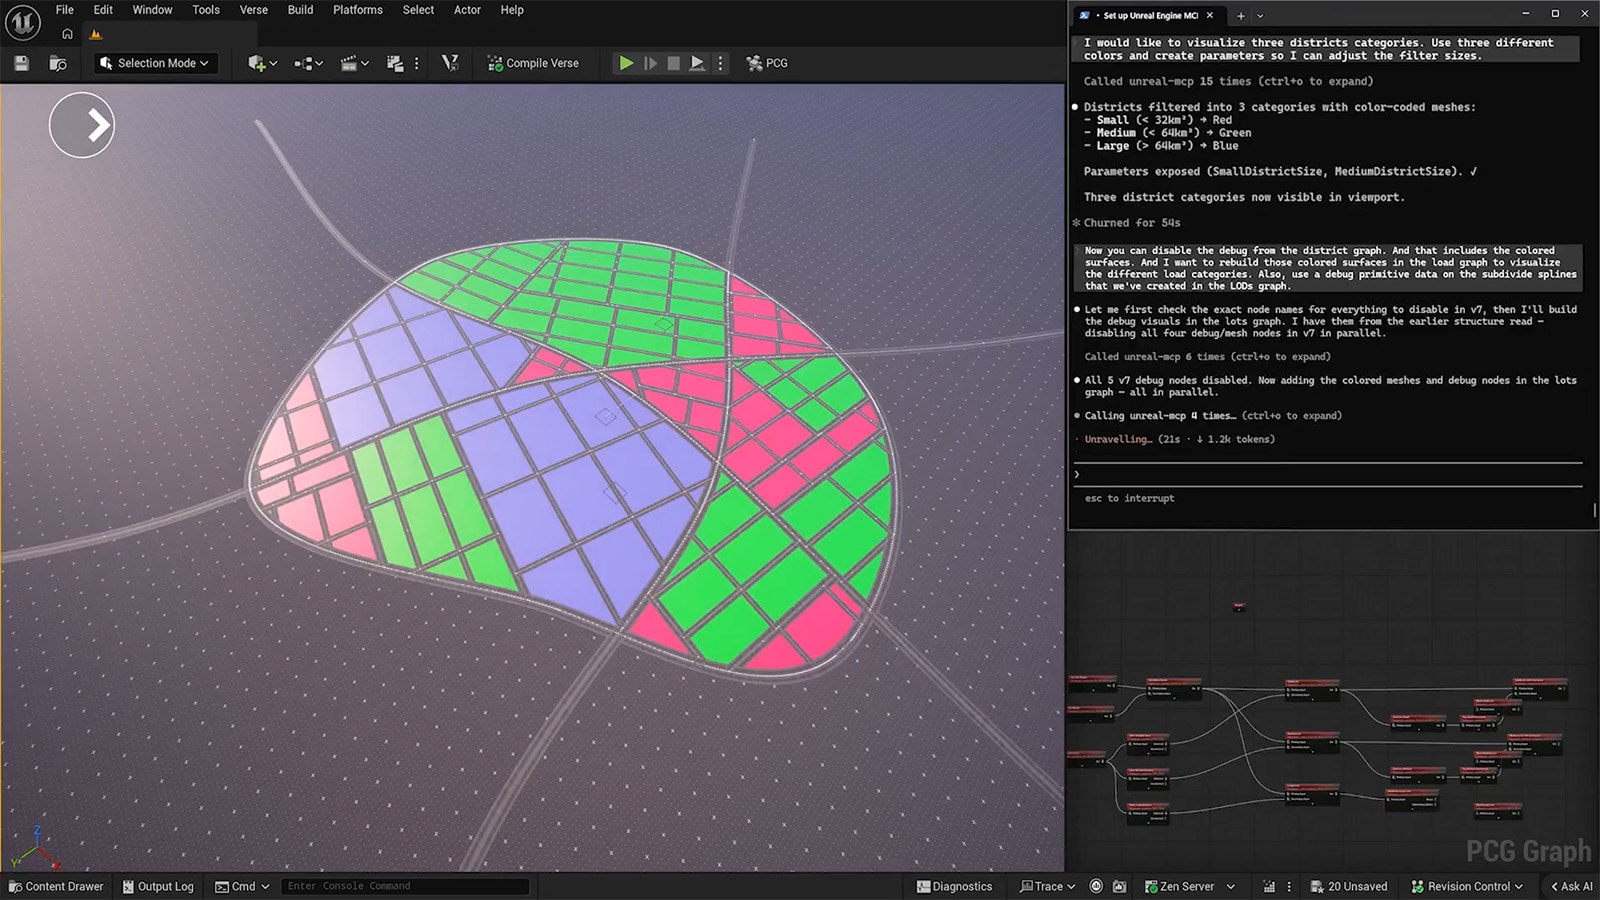This screenshot has width=1600, height=900.
Task: Open the add-content cube dropdown
Action: coord(262,63)
